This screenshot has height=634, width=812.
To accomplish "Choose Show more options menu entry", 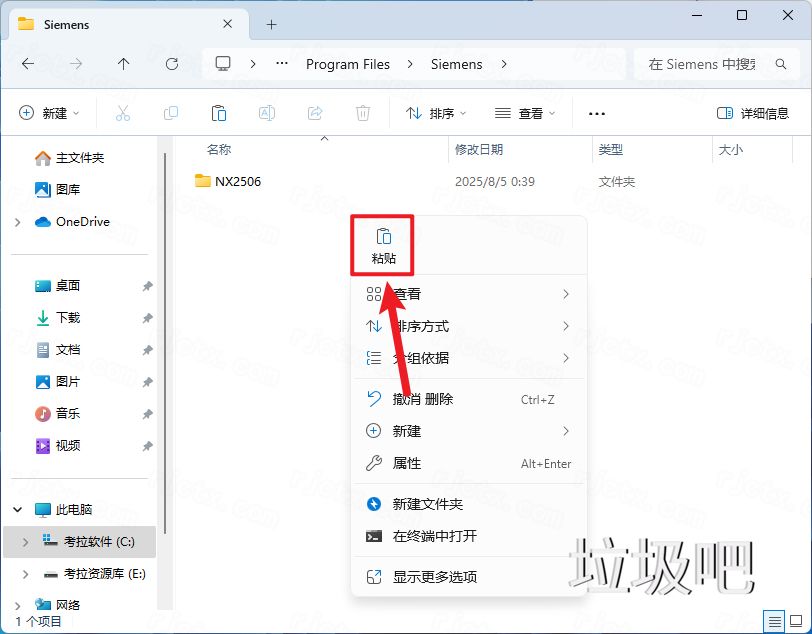I will click(x=434, y=577).
